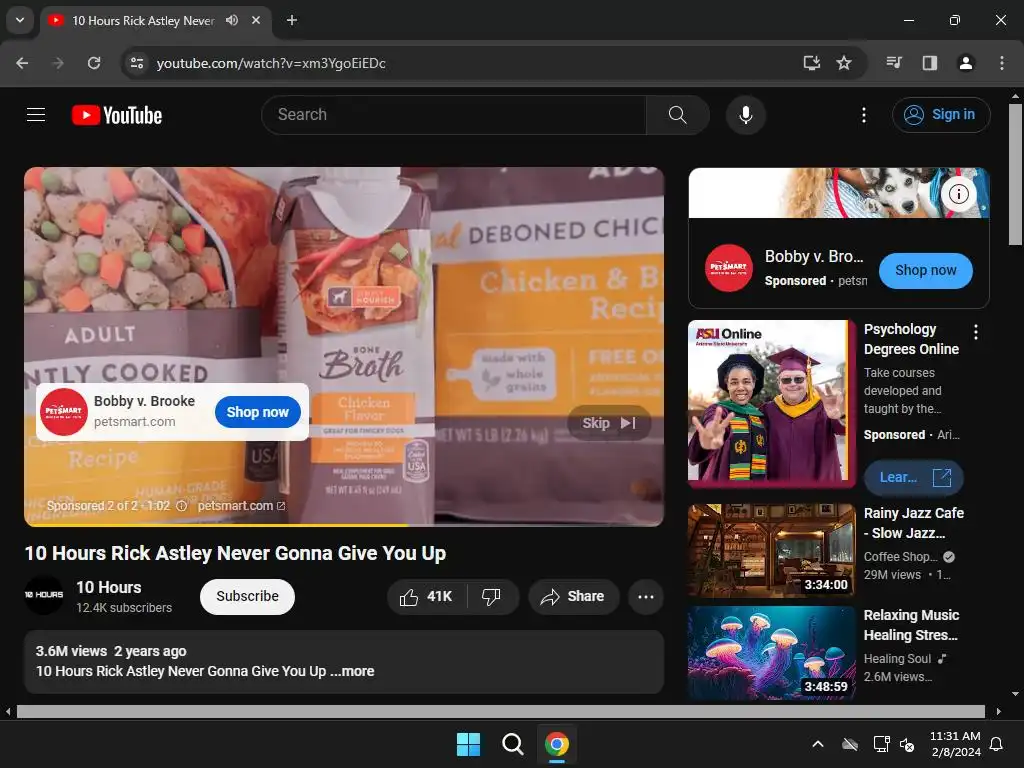Image resolution: width=1024 pixels, height=768 pixels.
Task: Open Relaxing Music Healing Stress title
Action: 911,625
